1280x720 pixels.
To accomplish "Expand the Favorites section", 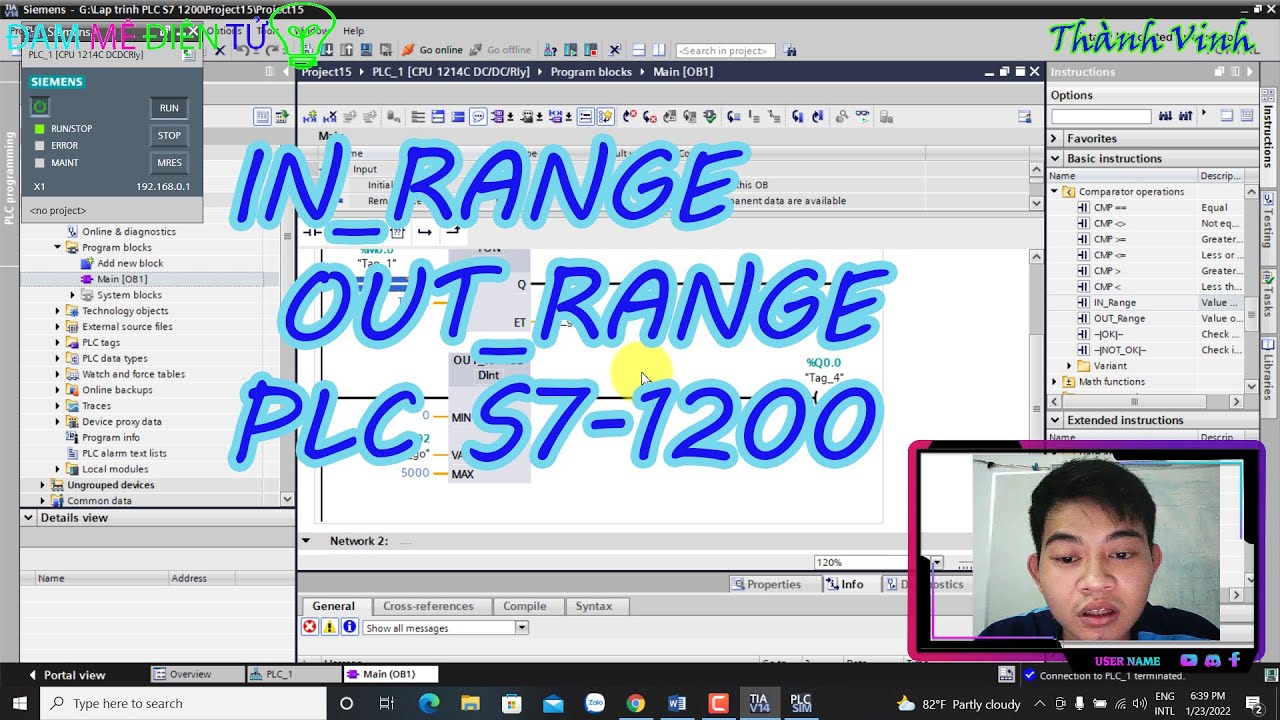I will (1054, 138).
